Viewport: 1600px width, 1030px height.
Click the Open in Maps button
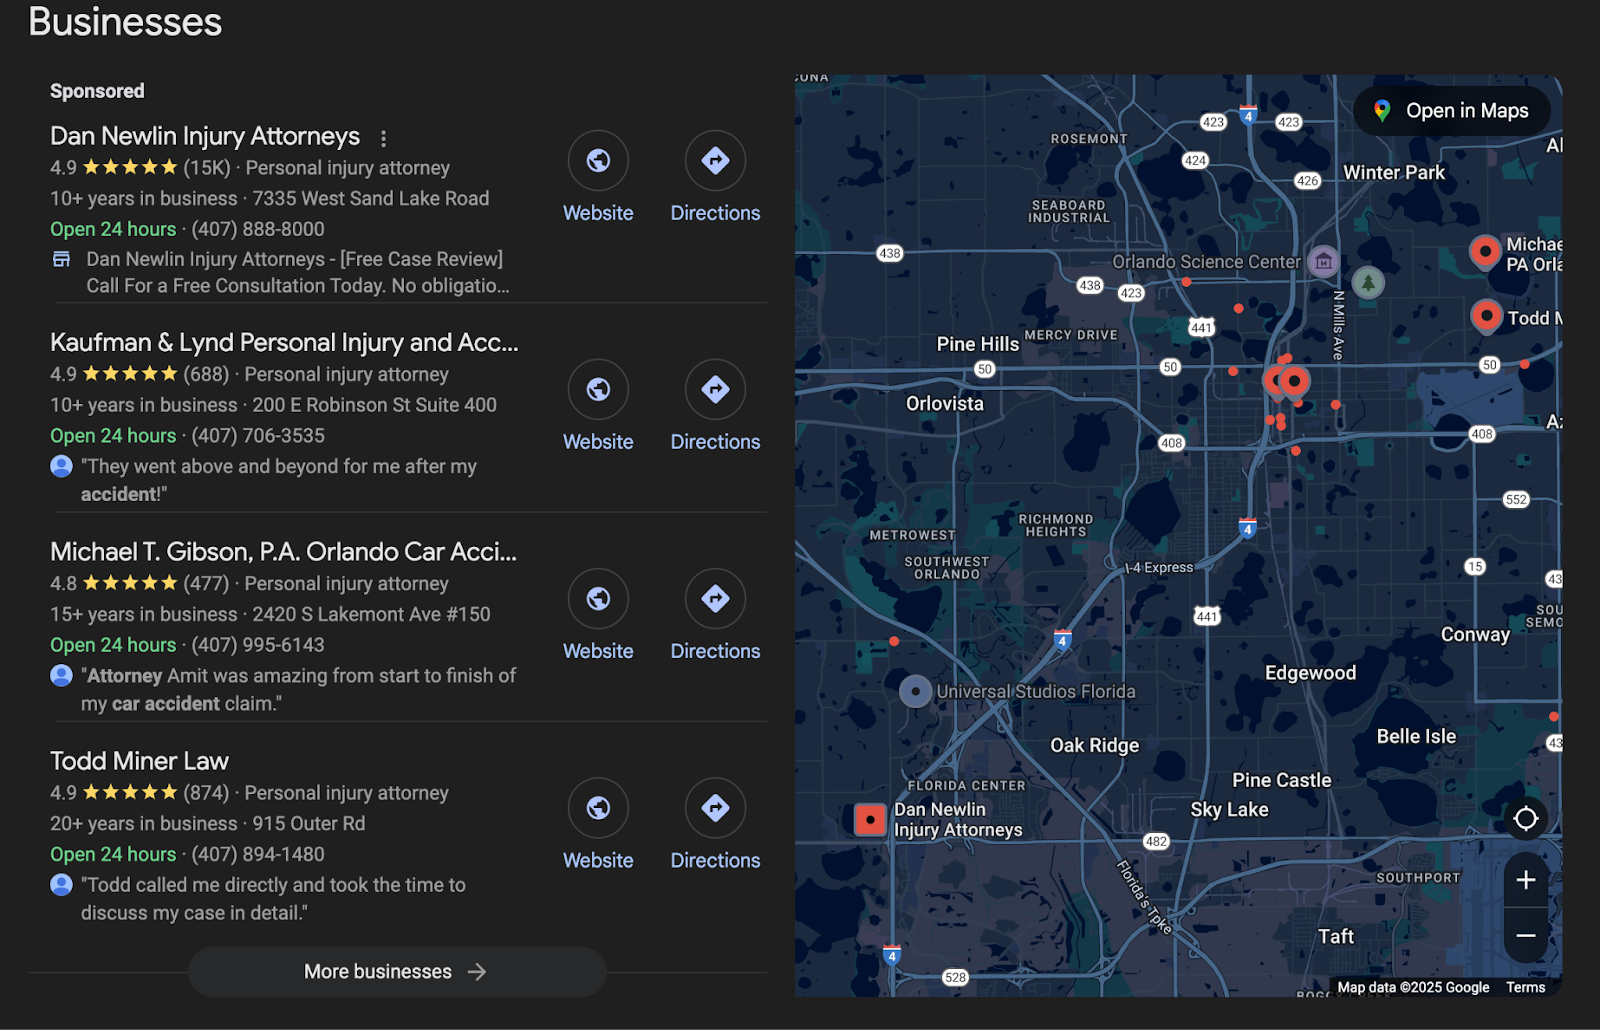1451,111
